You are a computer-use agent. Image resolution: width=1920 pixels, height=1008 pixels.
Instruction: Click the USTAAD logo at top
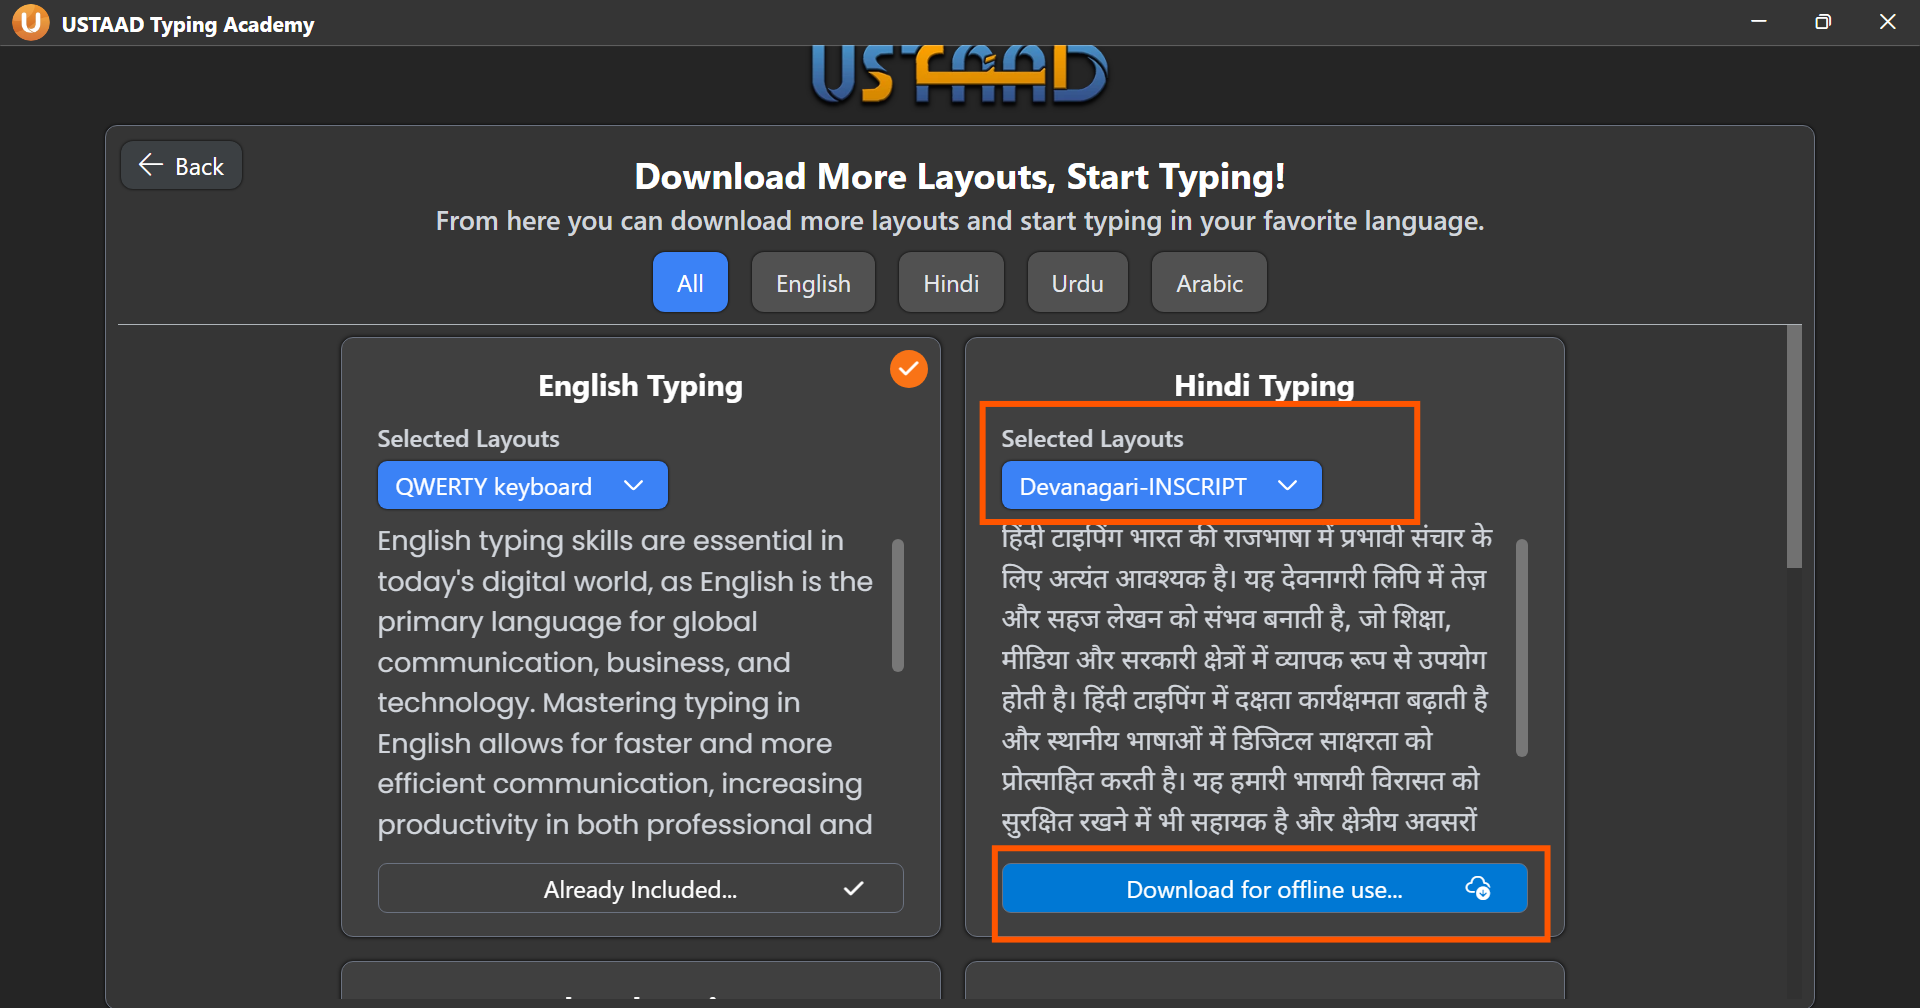(959, 74)
